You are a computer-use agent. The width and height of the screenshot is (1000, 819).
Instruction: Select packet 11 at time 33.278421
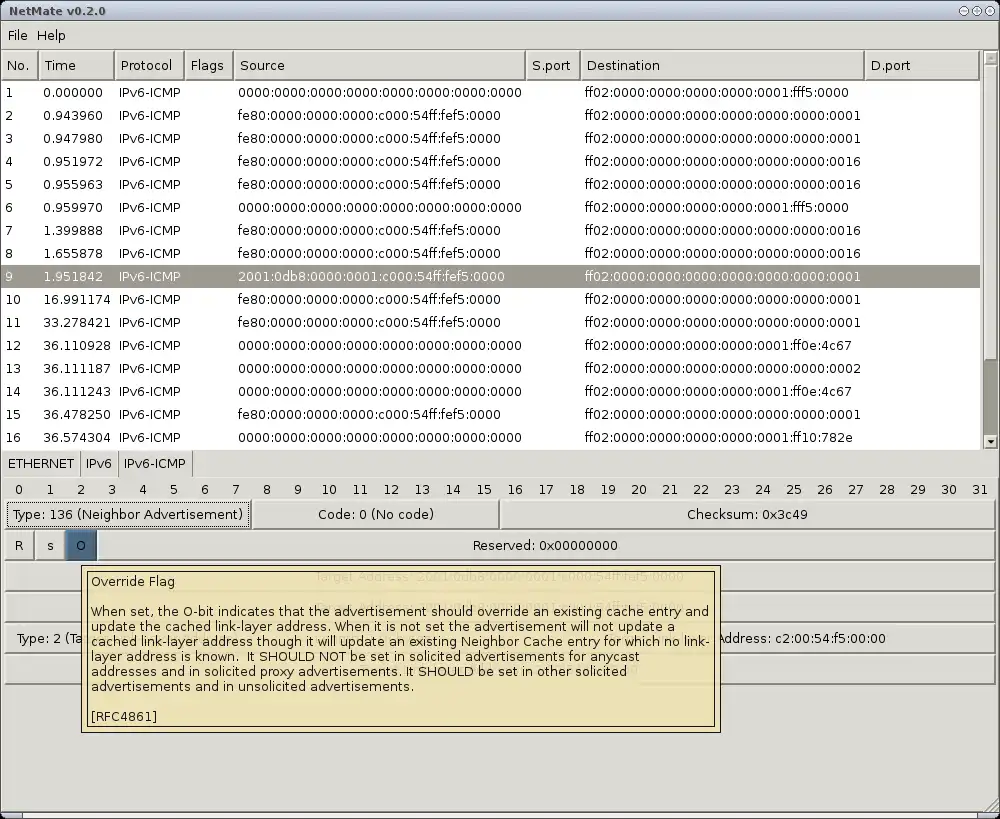[x=490, y=322]
